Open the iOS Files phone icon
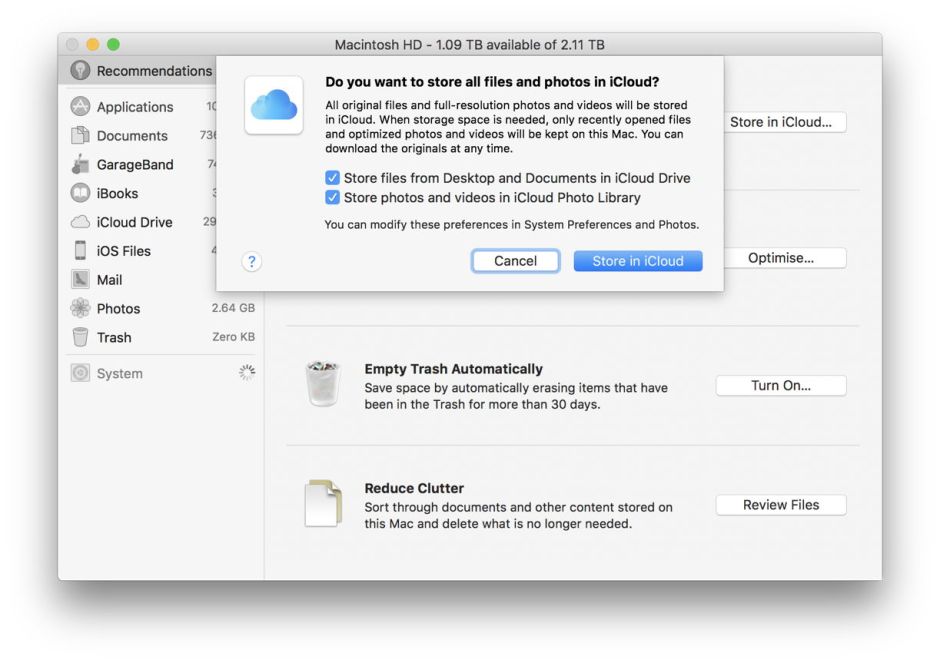The image size is (940, 663). (80, 251)
